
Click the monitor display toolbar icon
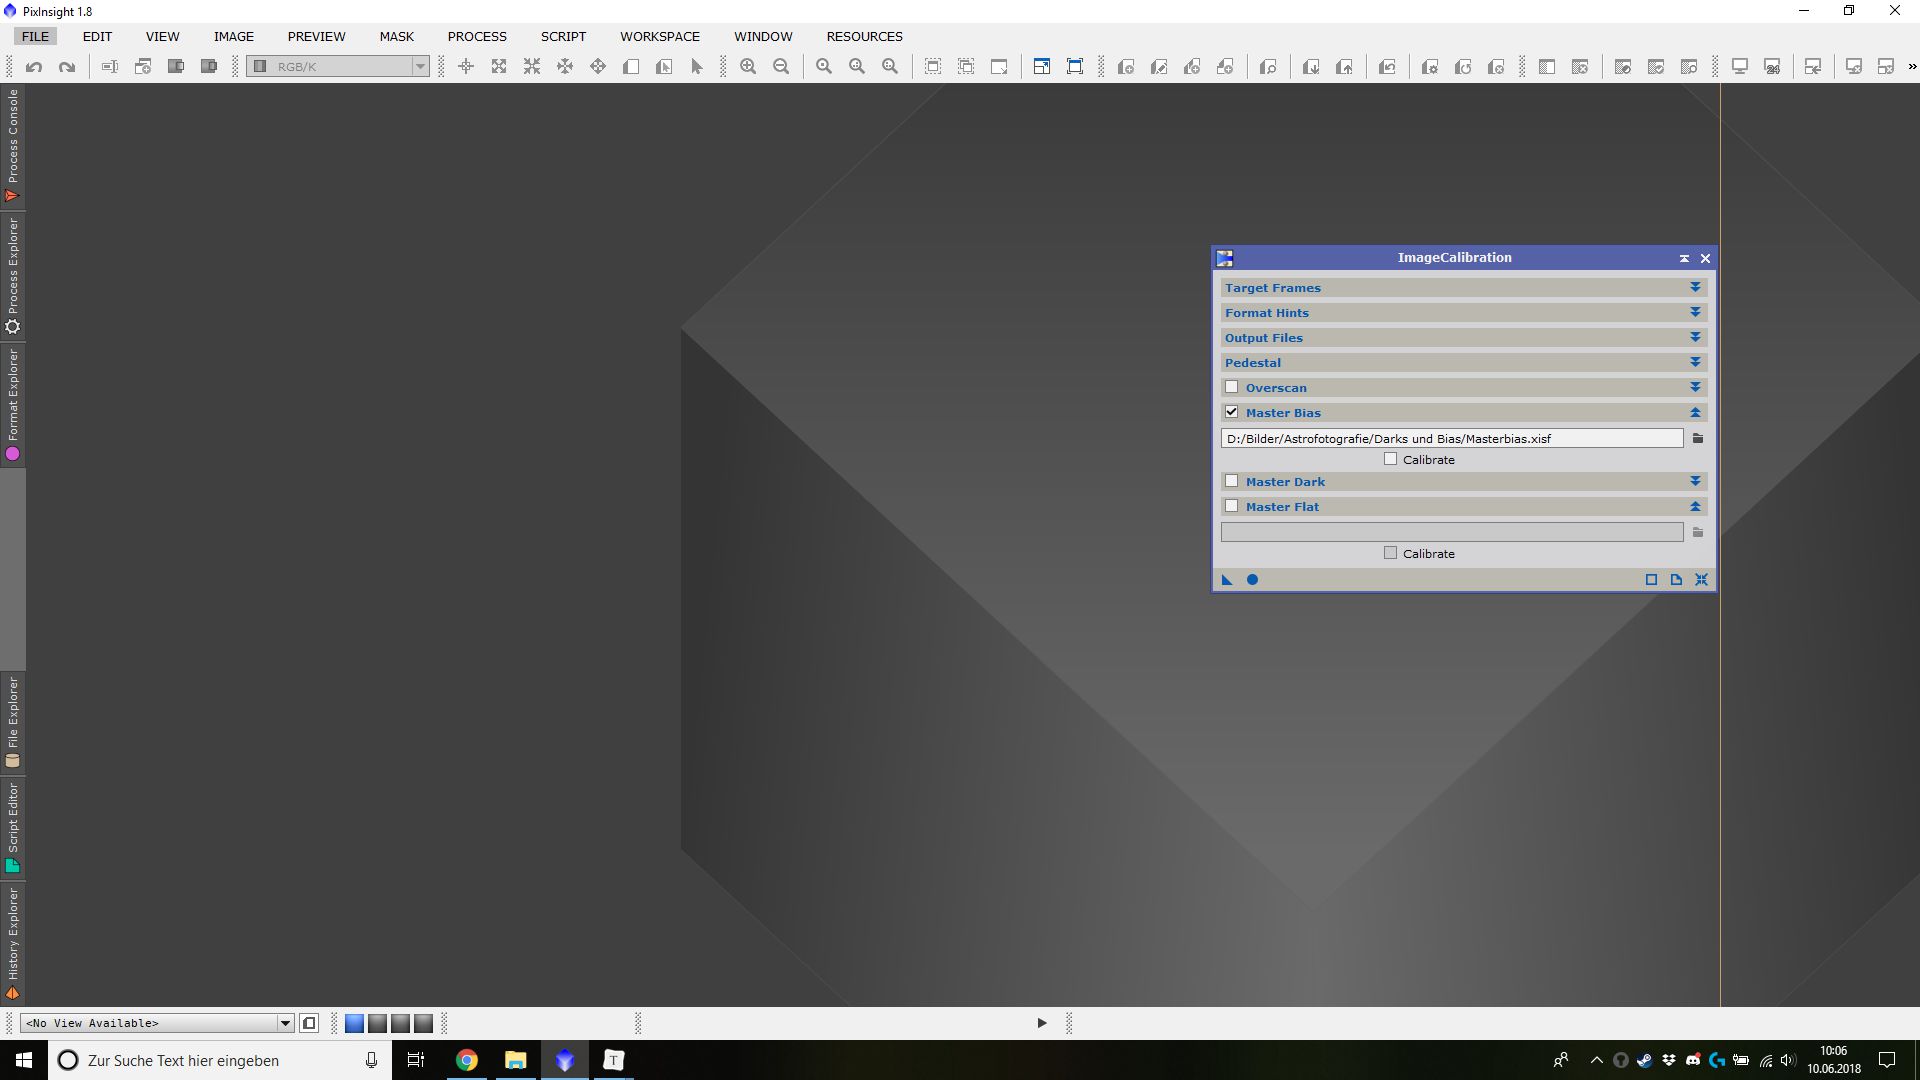[1740, 67]
